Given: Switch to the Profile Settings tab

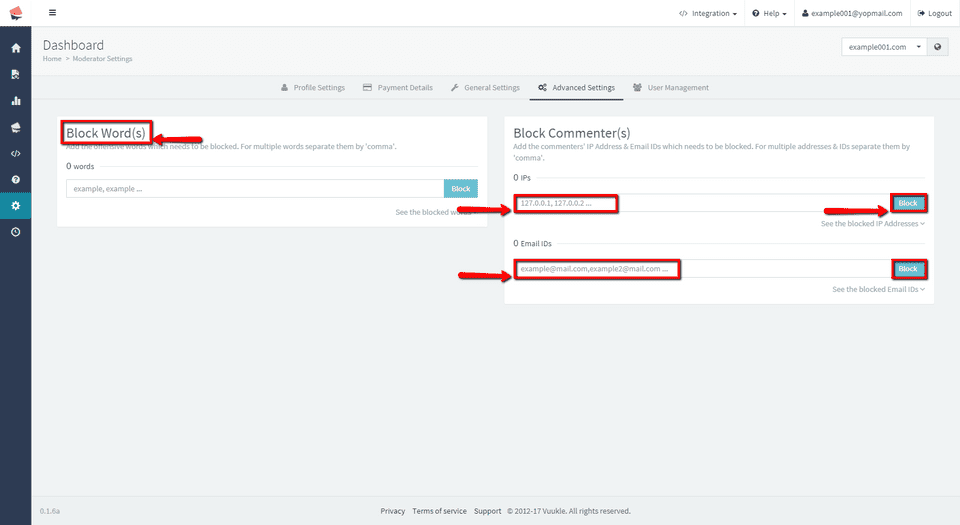Looking at the screenshot, I should pos(312,88).
